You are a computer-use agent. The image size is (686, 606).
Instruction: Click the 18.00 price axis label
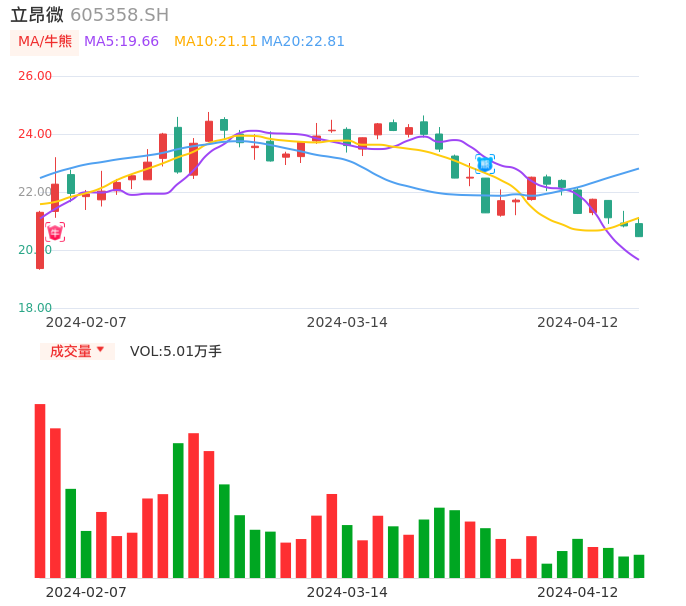[x=35, y=308]
